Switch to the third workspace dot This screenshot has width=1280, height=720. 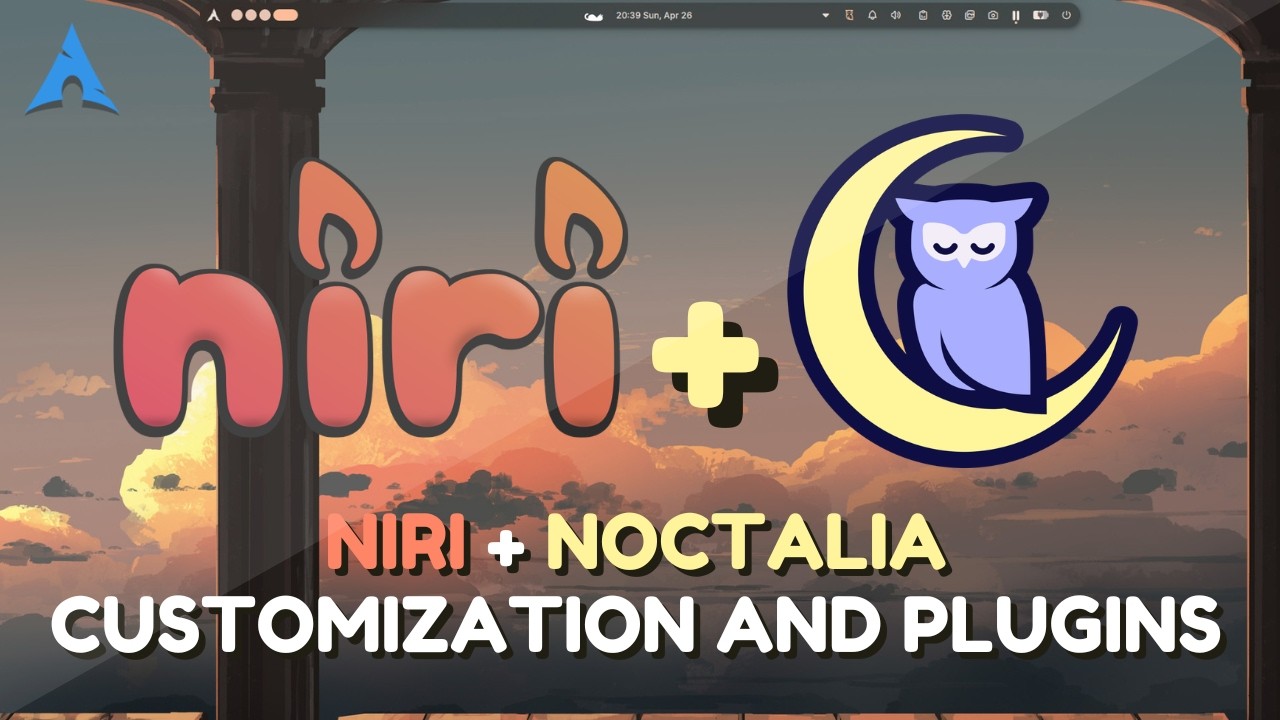[265, 15]
